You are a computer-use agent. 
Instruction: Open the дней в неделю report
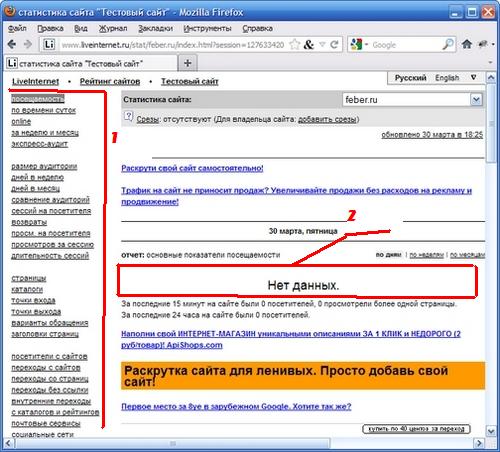pyautogui.click(x=37, y=177)
